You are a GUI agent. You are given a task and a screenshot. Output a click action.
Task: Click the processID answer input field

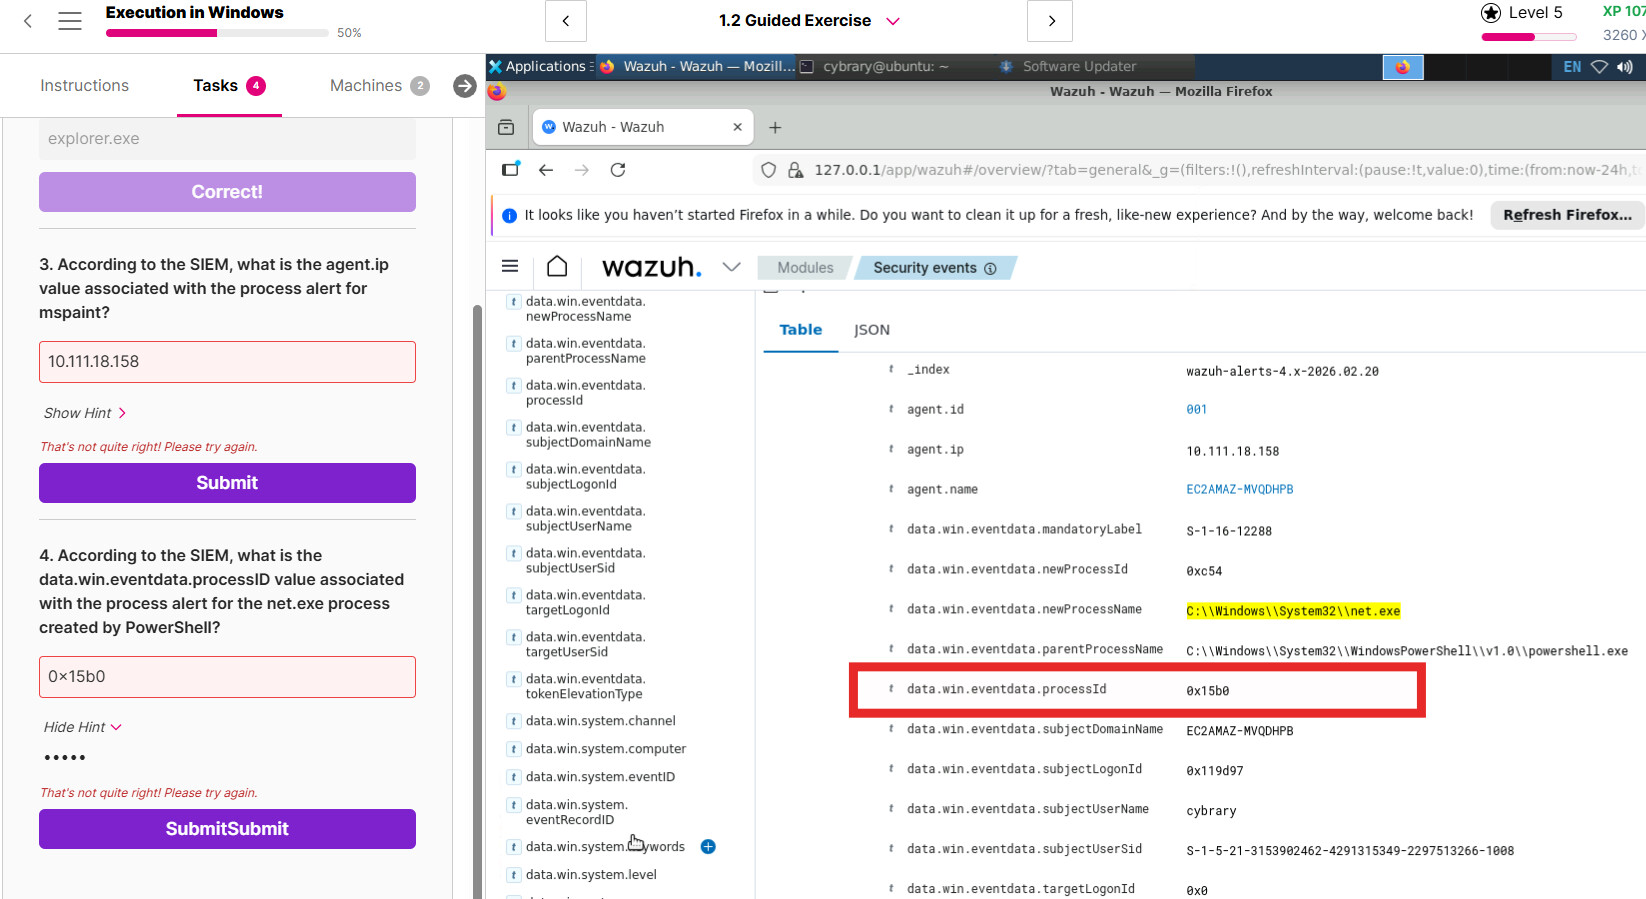(227, 677)
